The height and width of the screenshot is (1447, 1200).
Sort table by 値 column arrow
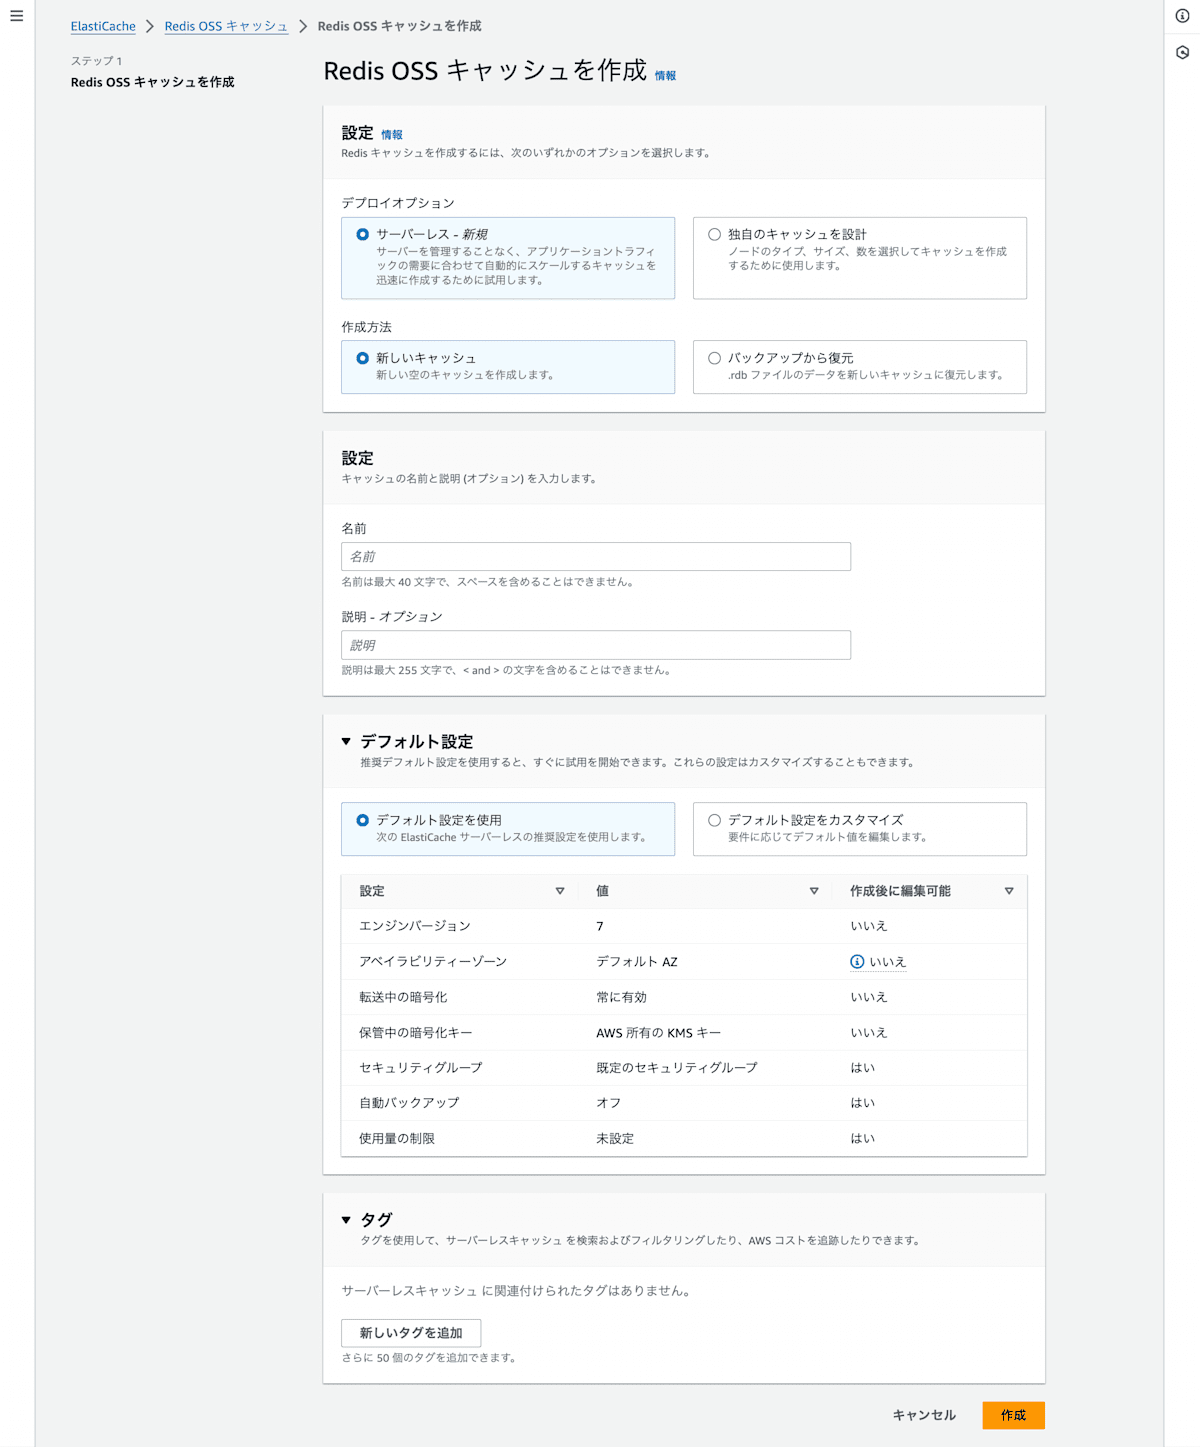pyautogui.click(x=814, y=891)
